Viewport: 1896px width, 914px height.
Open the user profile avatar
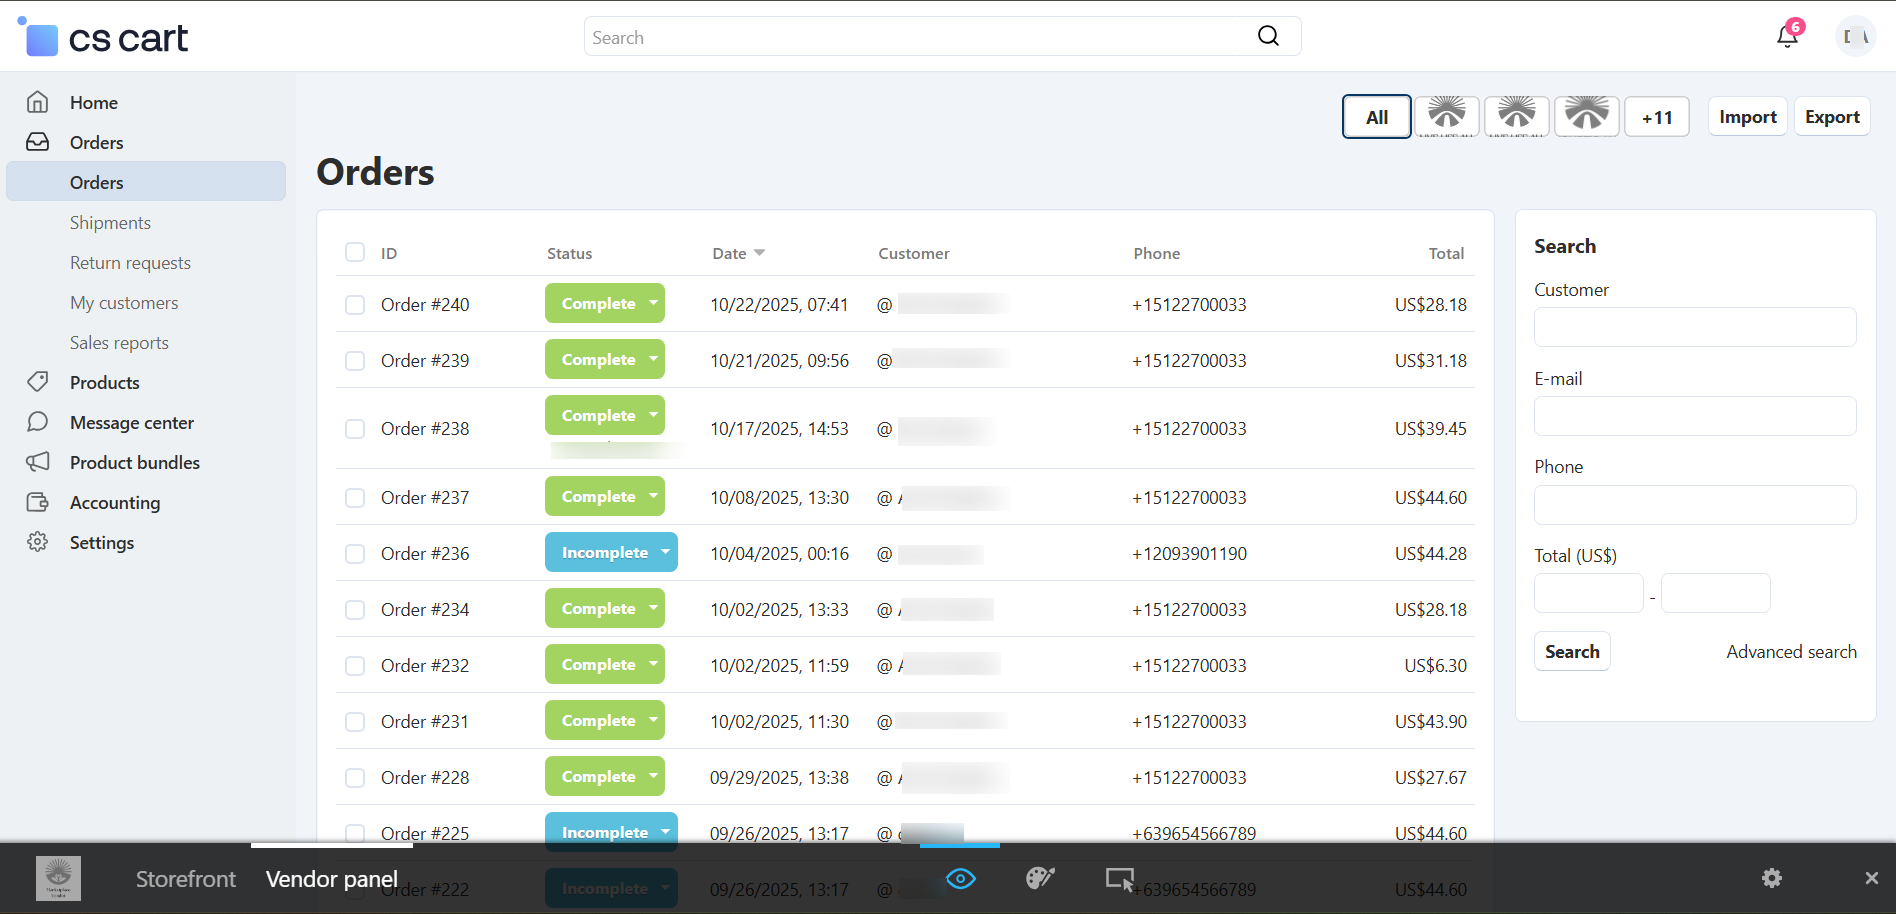click(1855, 37)
